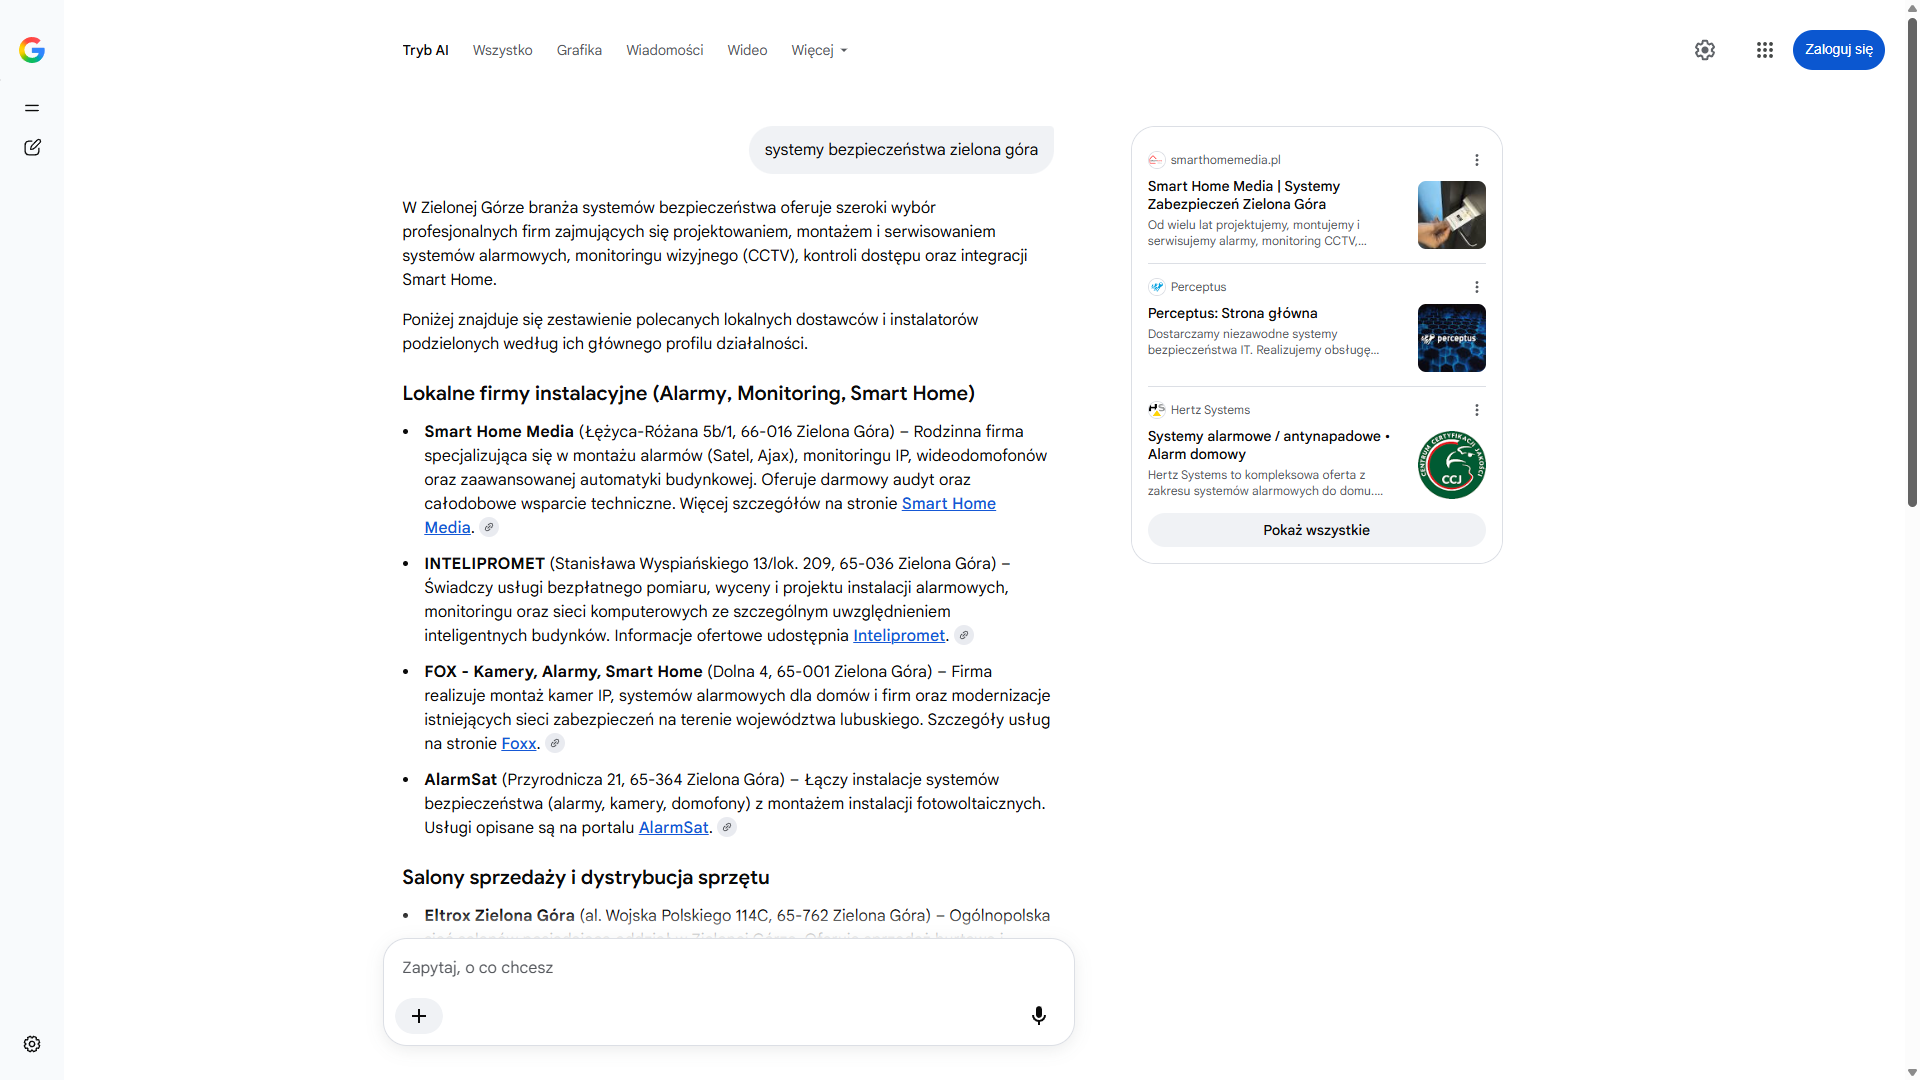Click Pokaż wszystkie button

point(1317,530)
